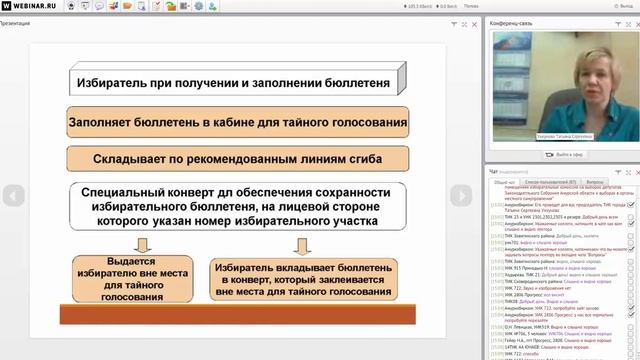The width and height of the screenshot is (640, 360).
Task: Check the УИК 915 Приходько message
Action: (x=631, y=268)
